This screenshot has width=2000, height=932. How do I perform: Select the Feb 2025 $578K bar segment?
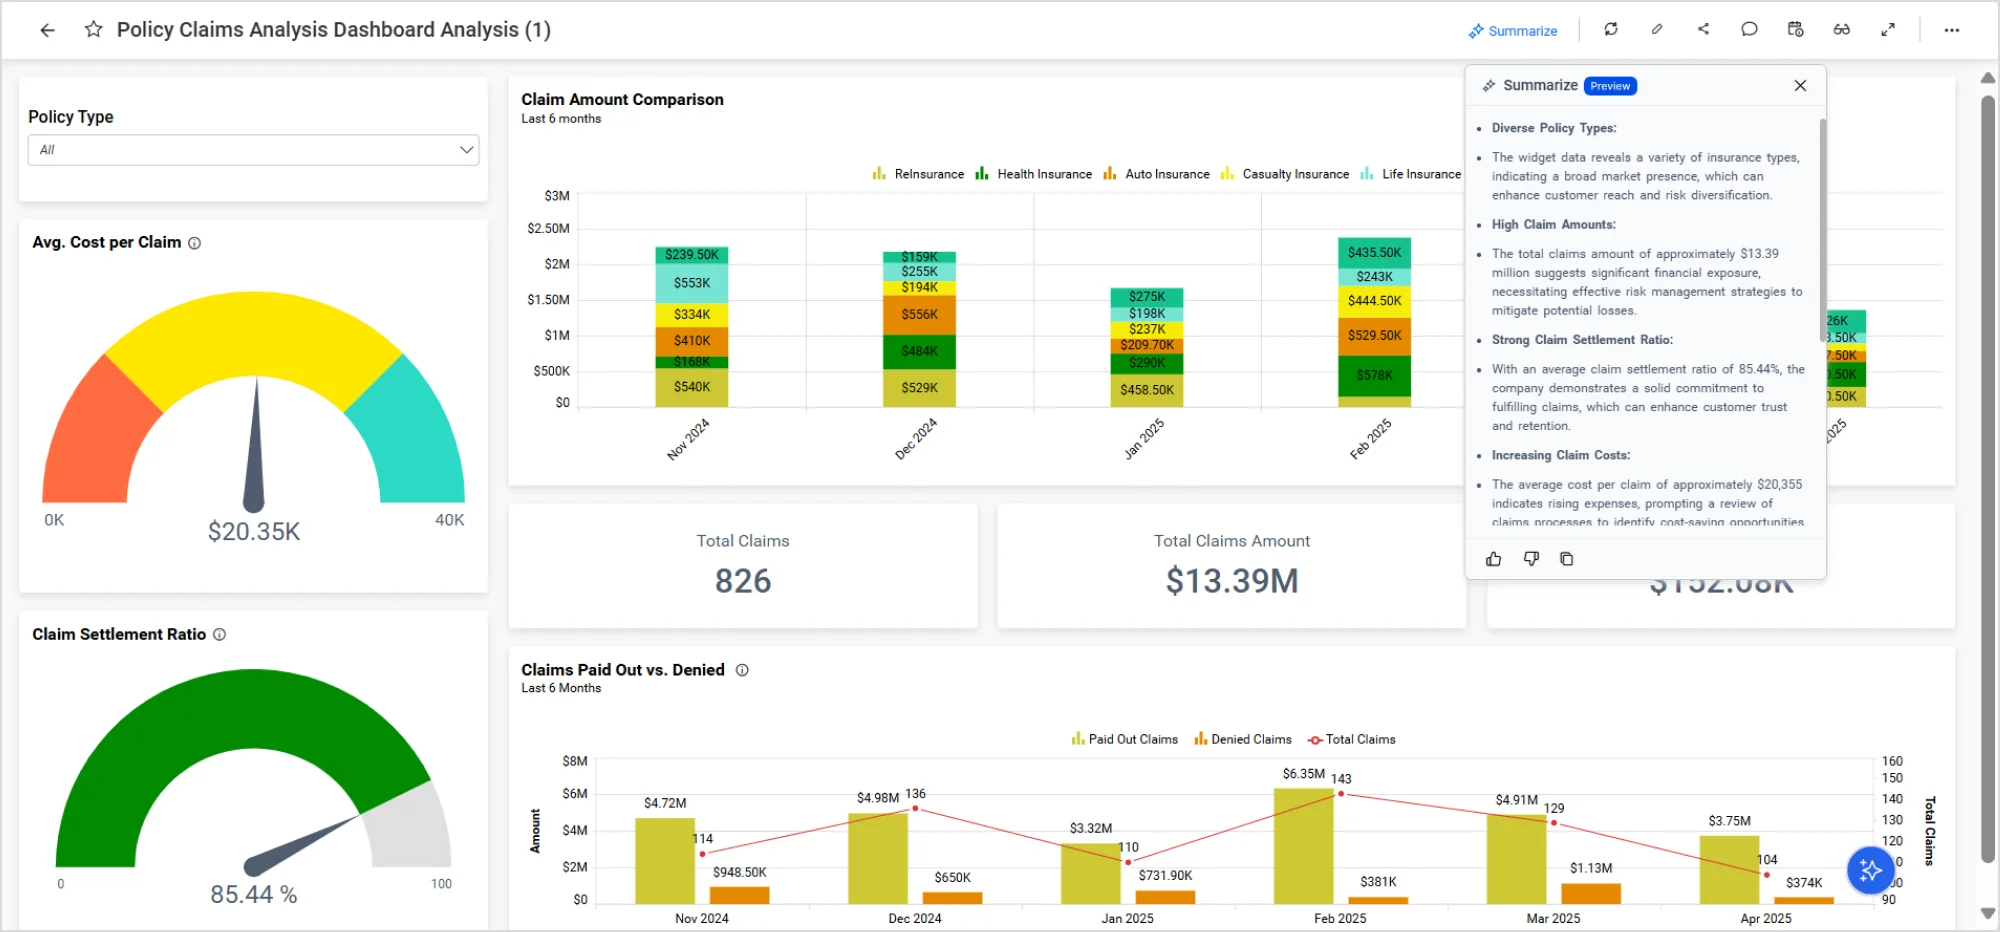coord(1374,376)
